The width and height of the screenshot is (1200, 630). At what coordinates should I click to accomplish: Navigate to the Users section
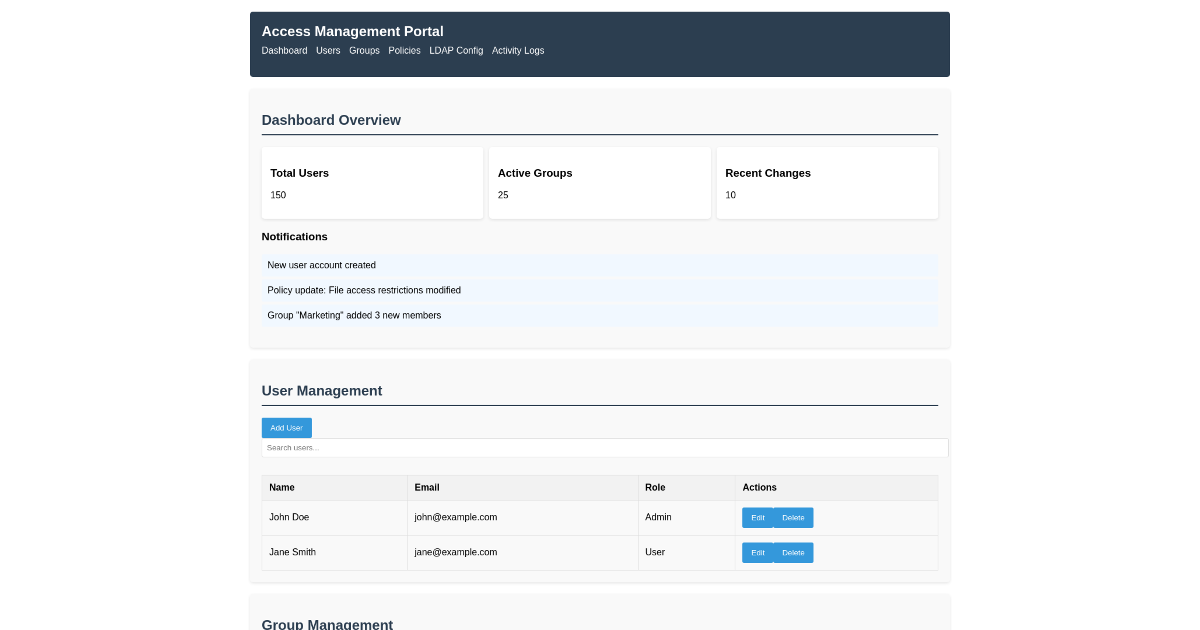(x=328, y=50)
